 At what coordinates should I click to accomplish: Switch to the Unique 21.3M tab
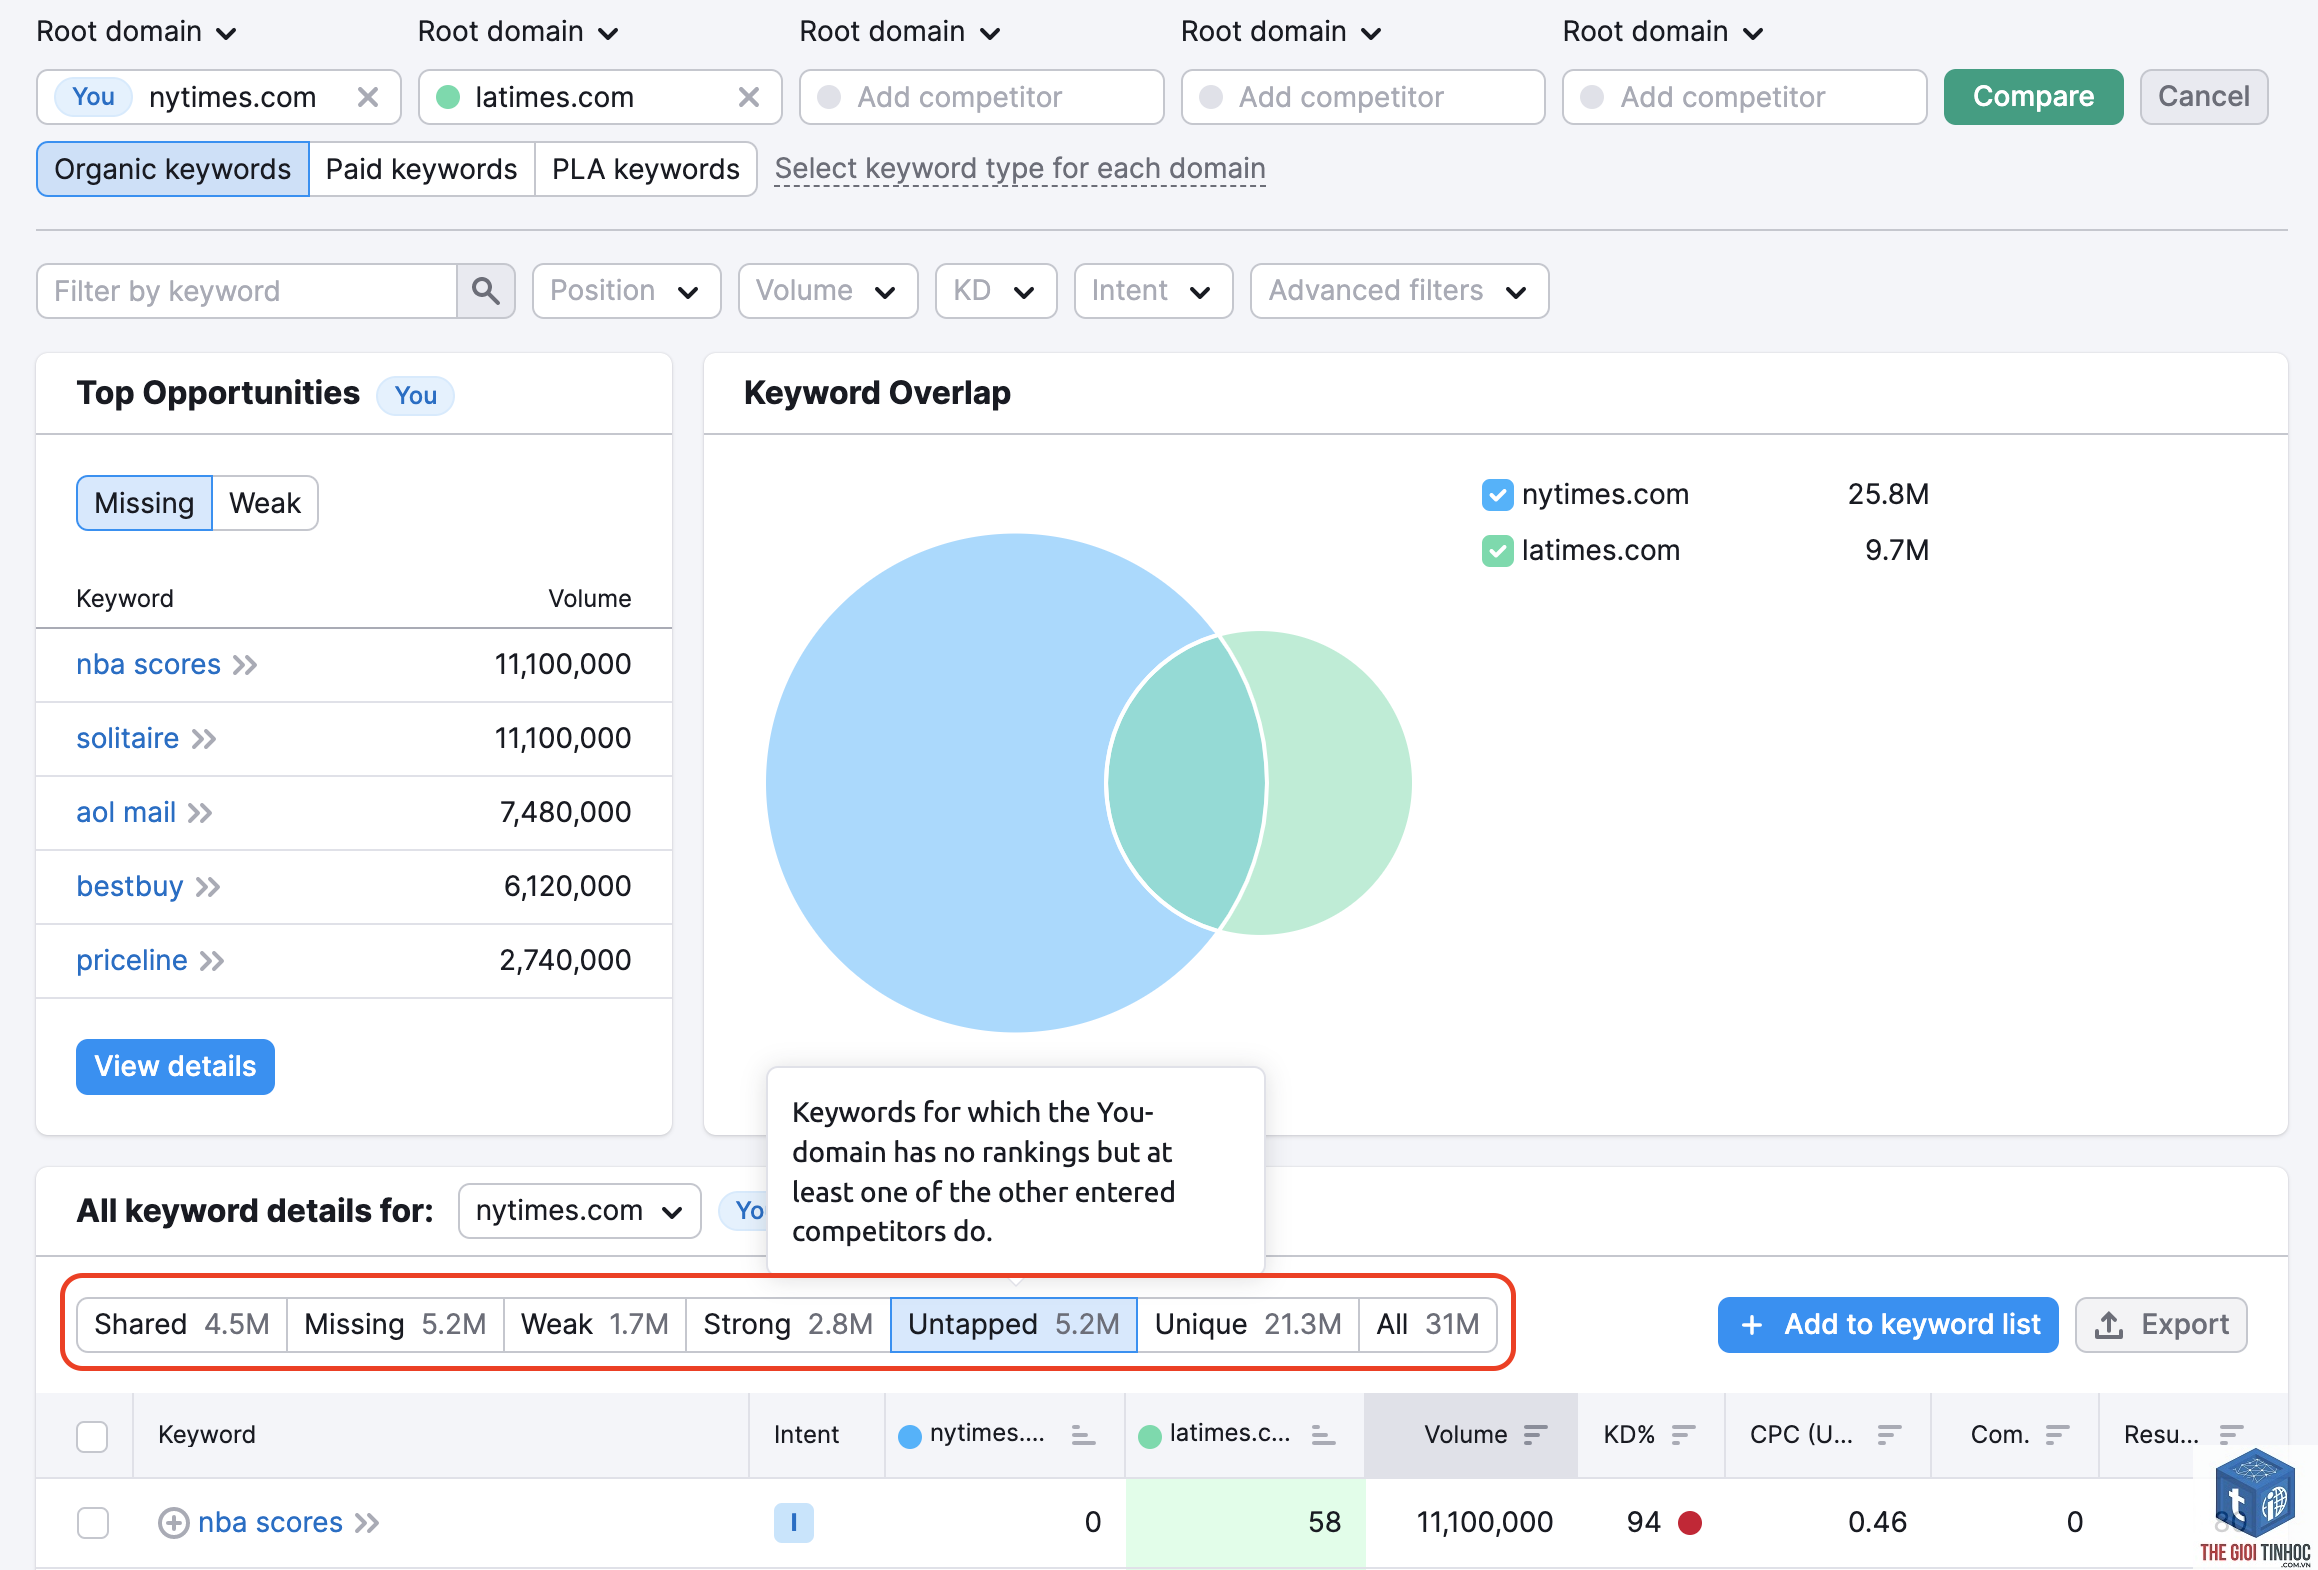point(1248,1325)
